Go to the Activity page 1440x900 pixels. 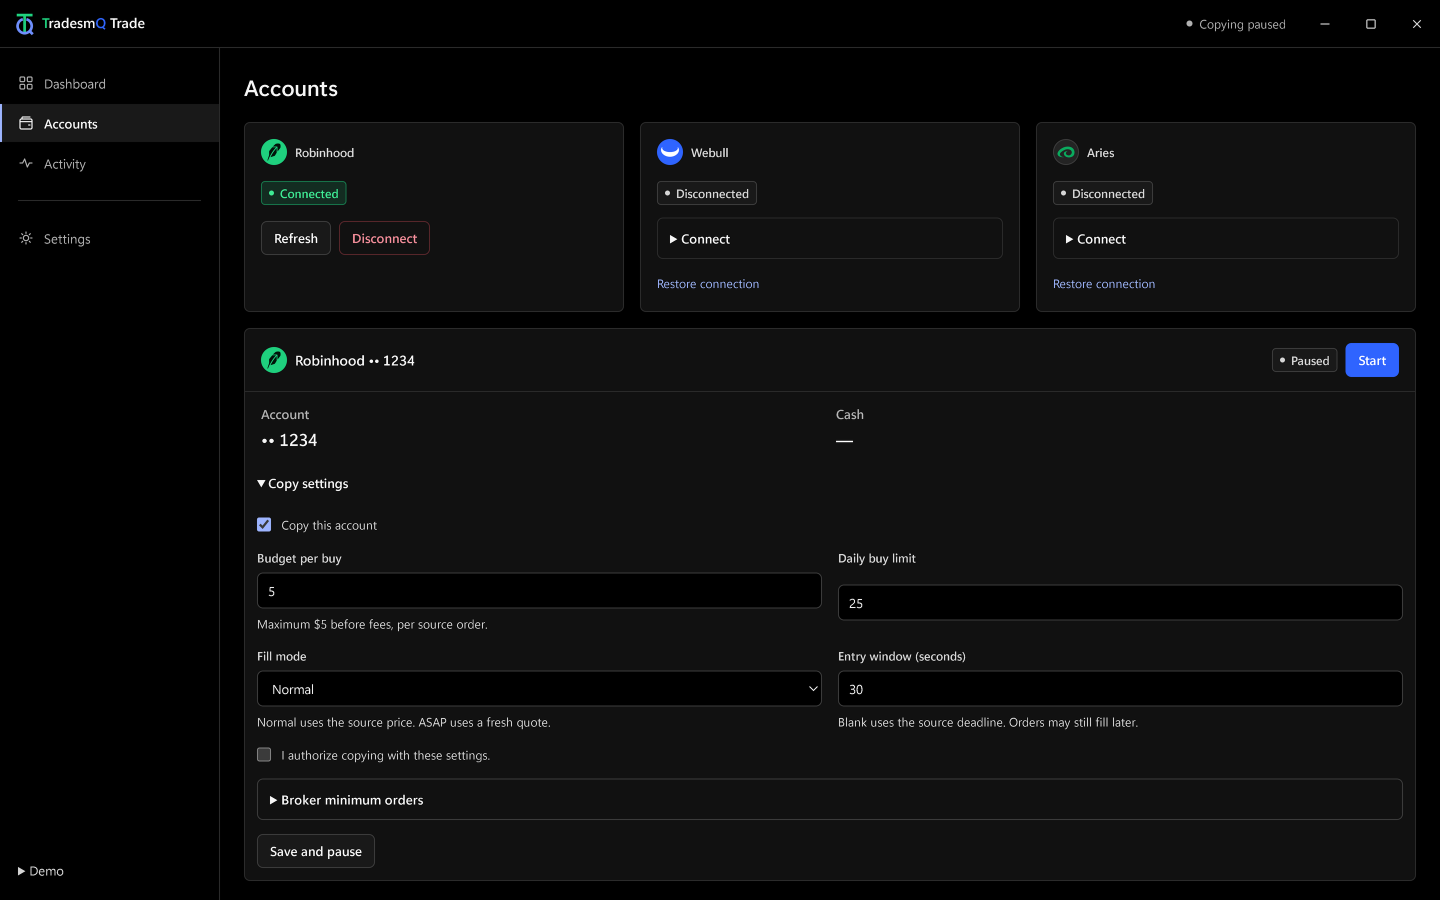coord(110,163)
